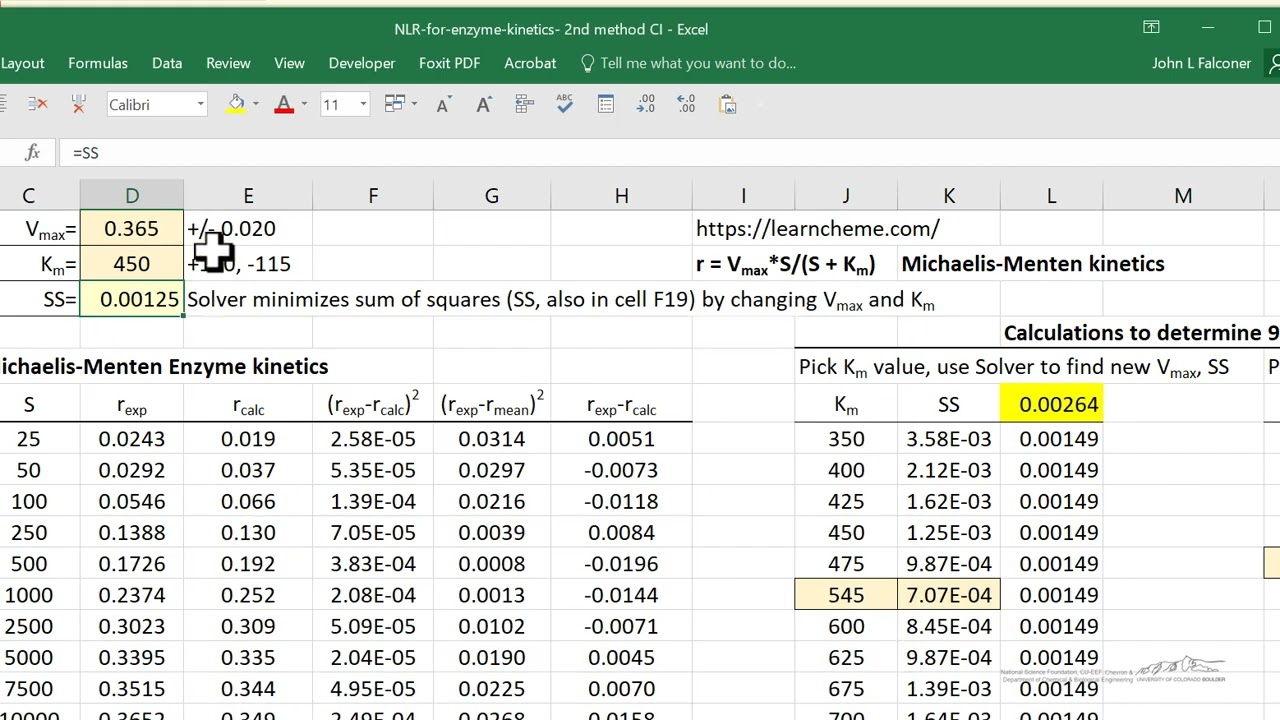Decrease font size with small A icon
1280x720 pixels.
pyautogui.click(x=443, y=105)
